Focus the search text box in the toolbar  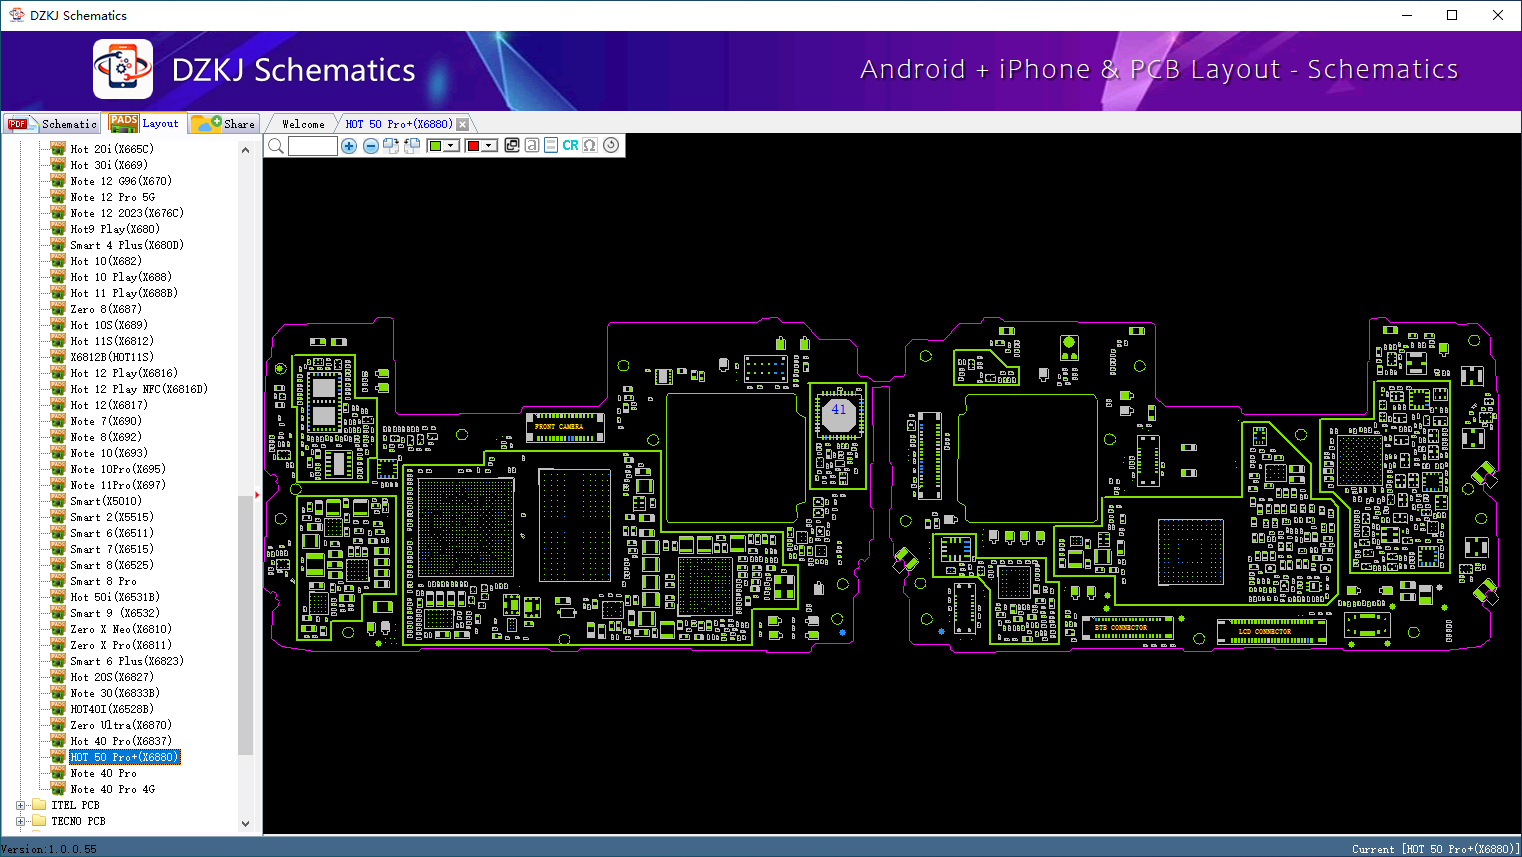(x=313, y=146)
